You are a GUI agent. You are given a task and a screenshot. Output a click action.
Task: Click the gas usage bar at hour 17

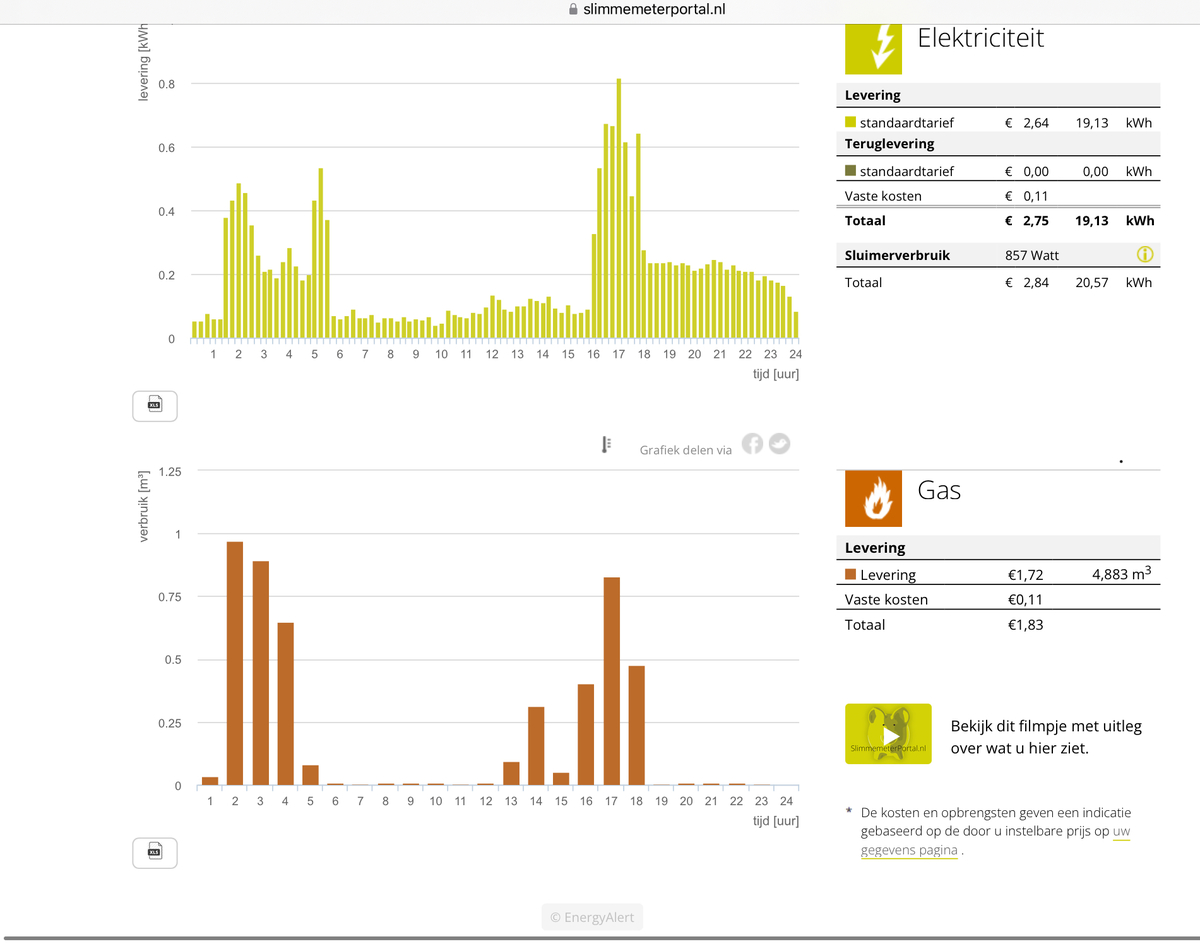[612, 681]
